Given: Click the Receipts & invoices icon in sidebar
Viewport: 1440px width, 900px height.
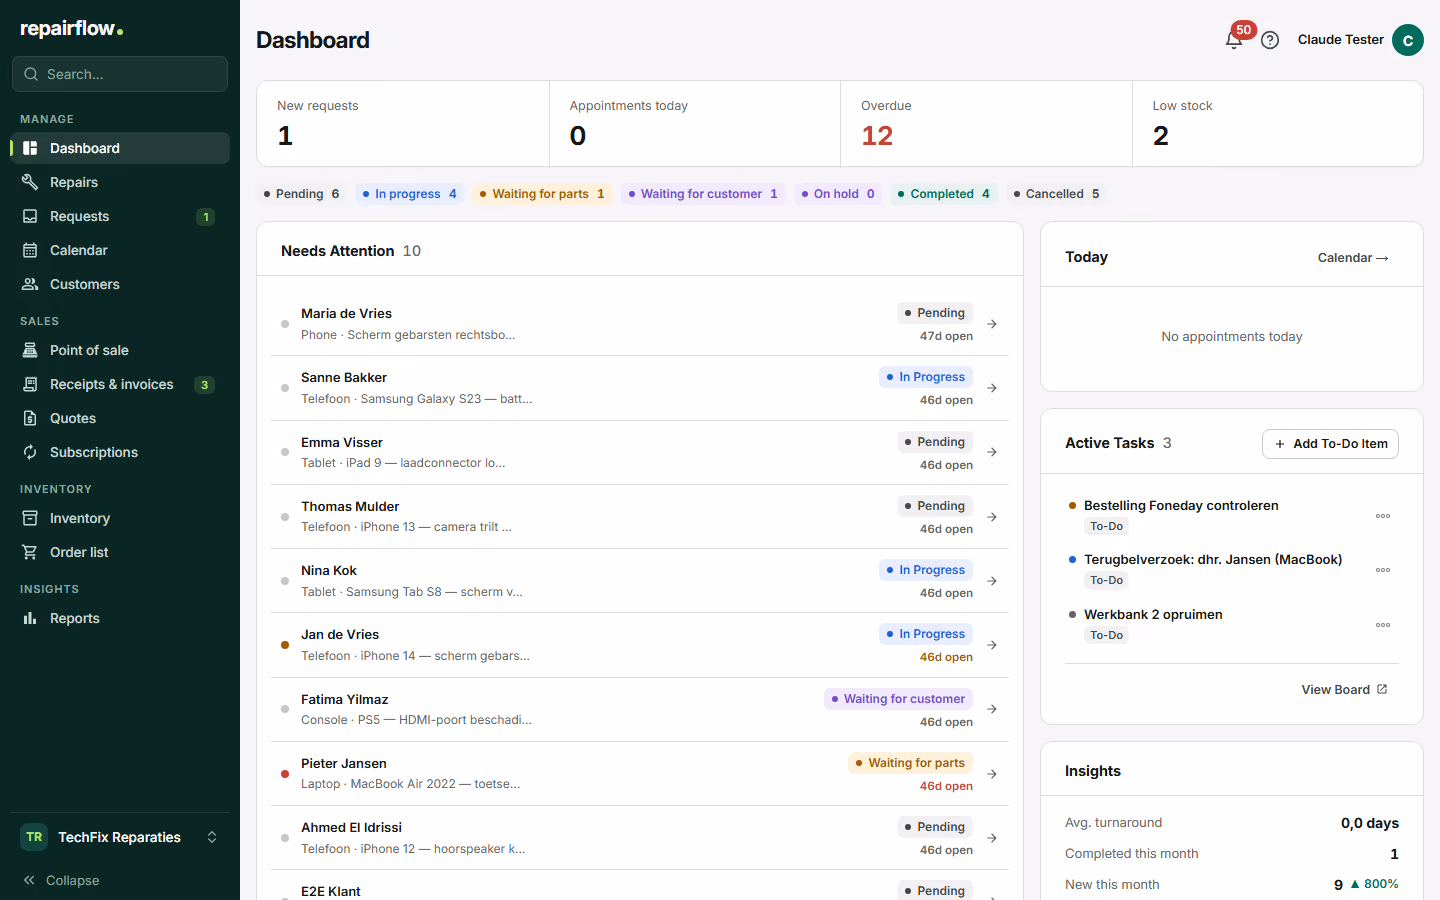Looking at the screenshot, I should pyautogui.click(x=30, y=384).
